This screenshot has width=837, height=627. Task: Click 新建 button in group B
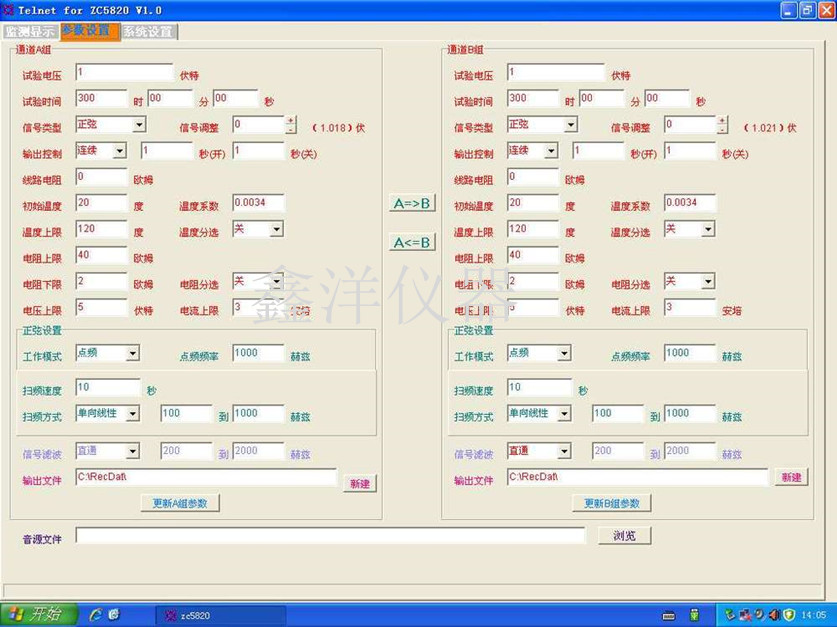click(791, 478)
